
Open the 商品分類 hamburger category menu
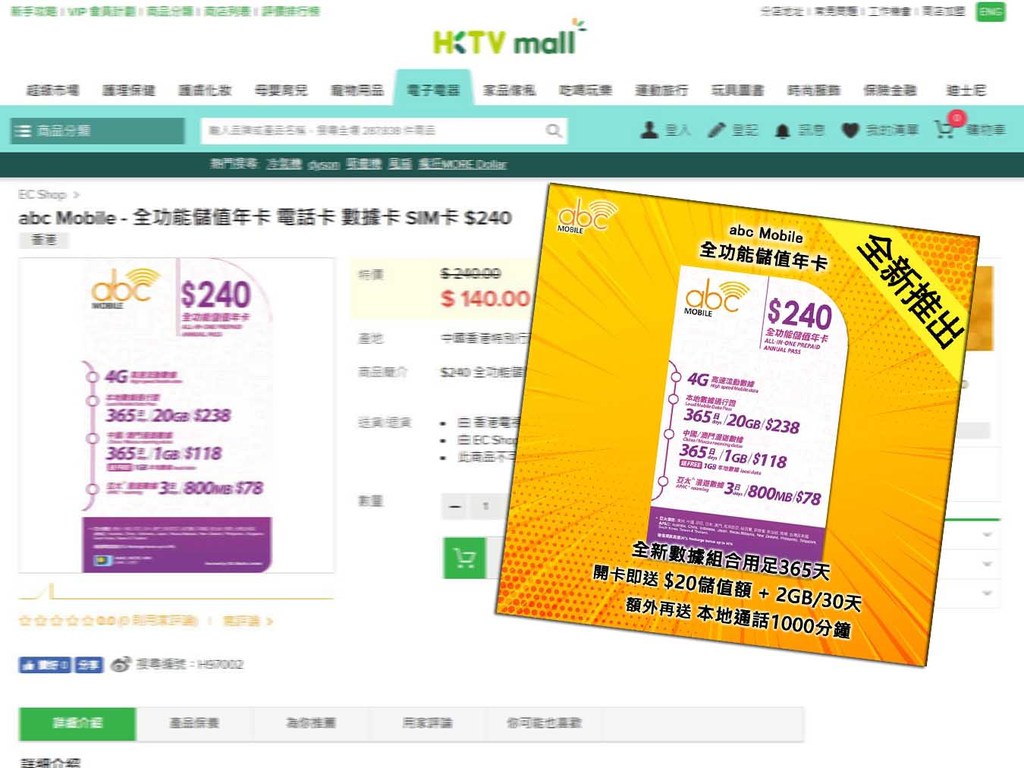(97, 131)
